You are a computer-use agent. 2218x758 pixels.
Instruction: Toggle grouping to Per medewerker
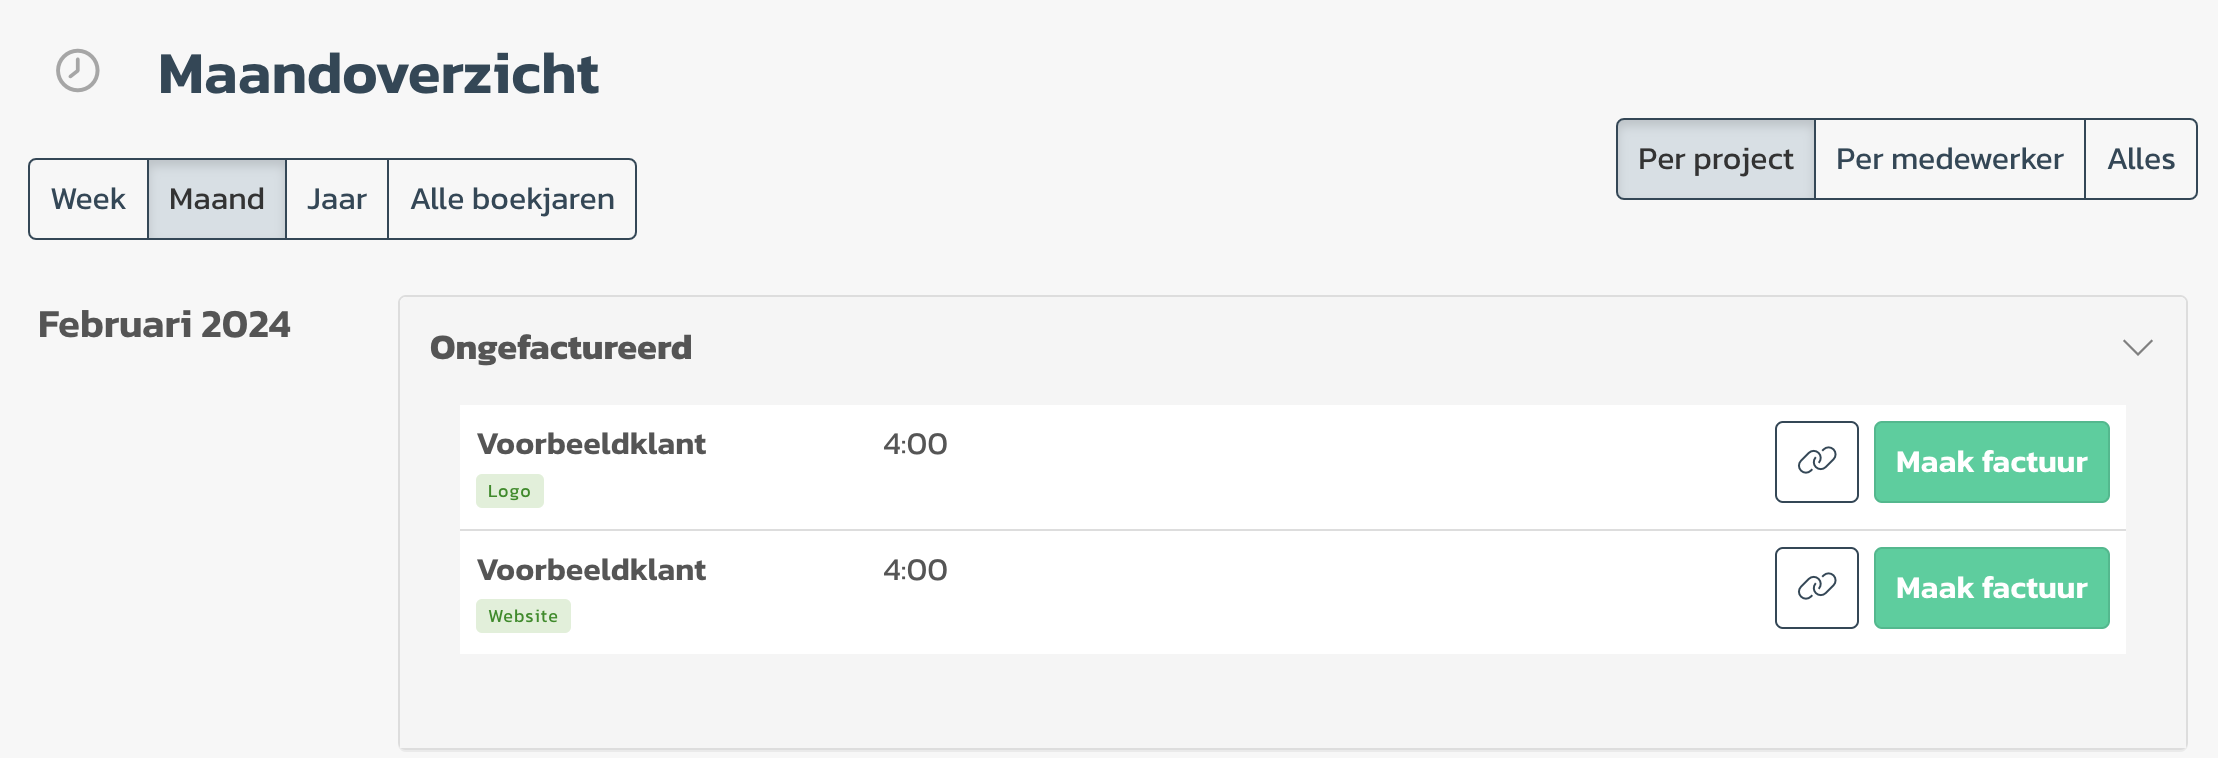tap(1950, 159)
